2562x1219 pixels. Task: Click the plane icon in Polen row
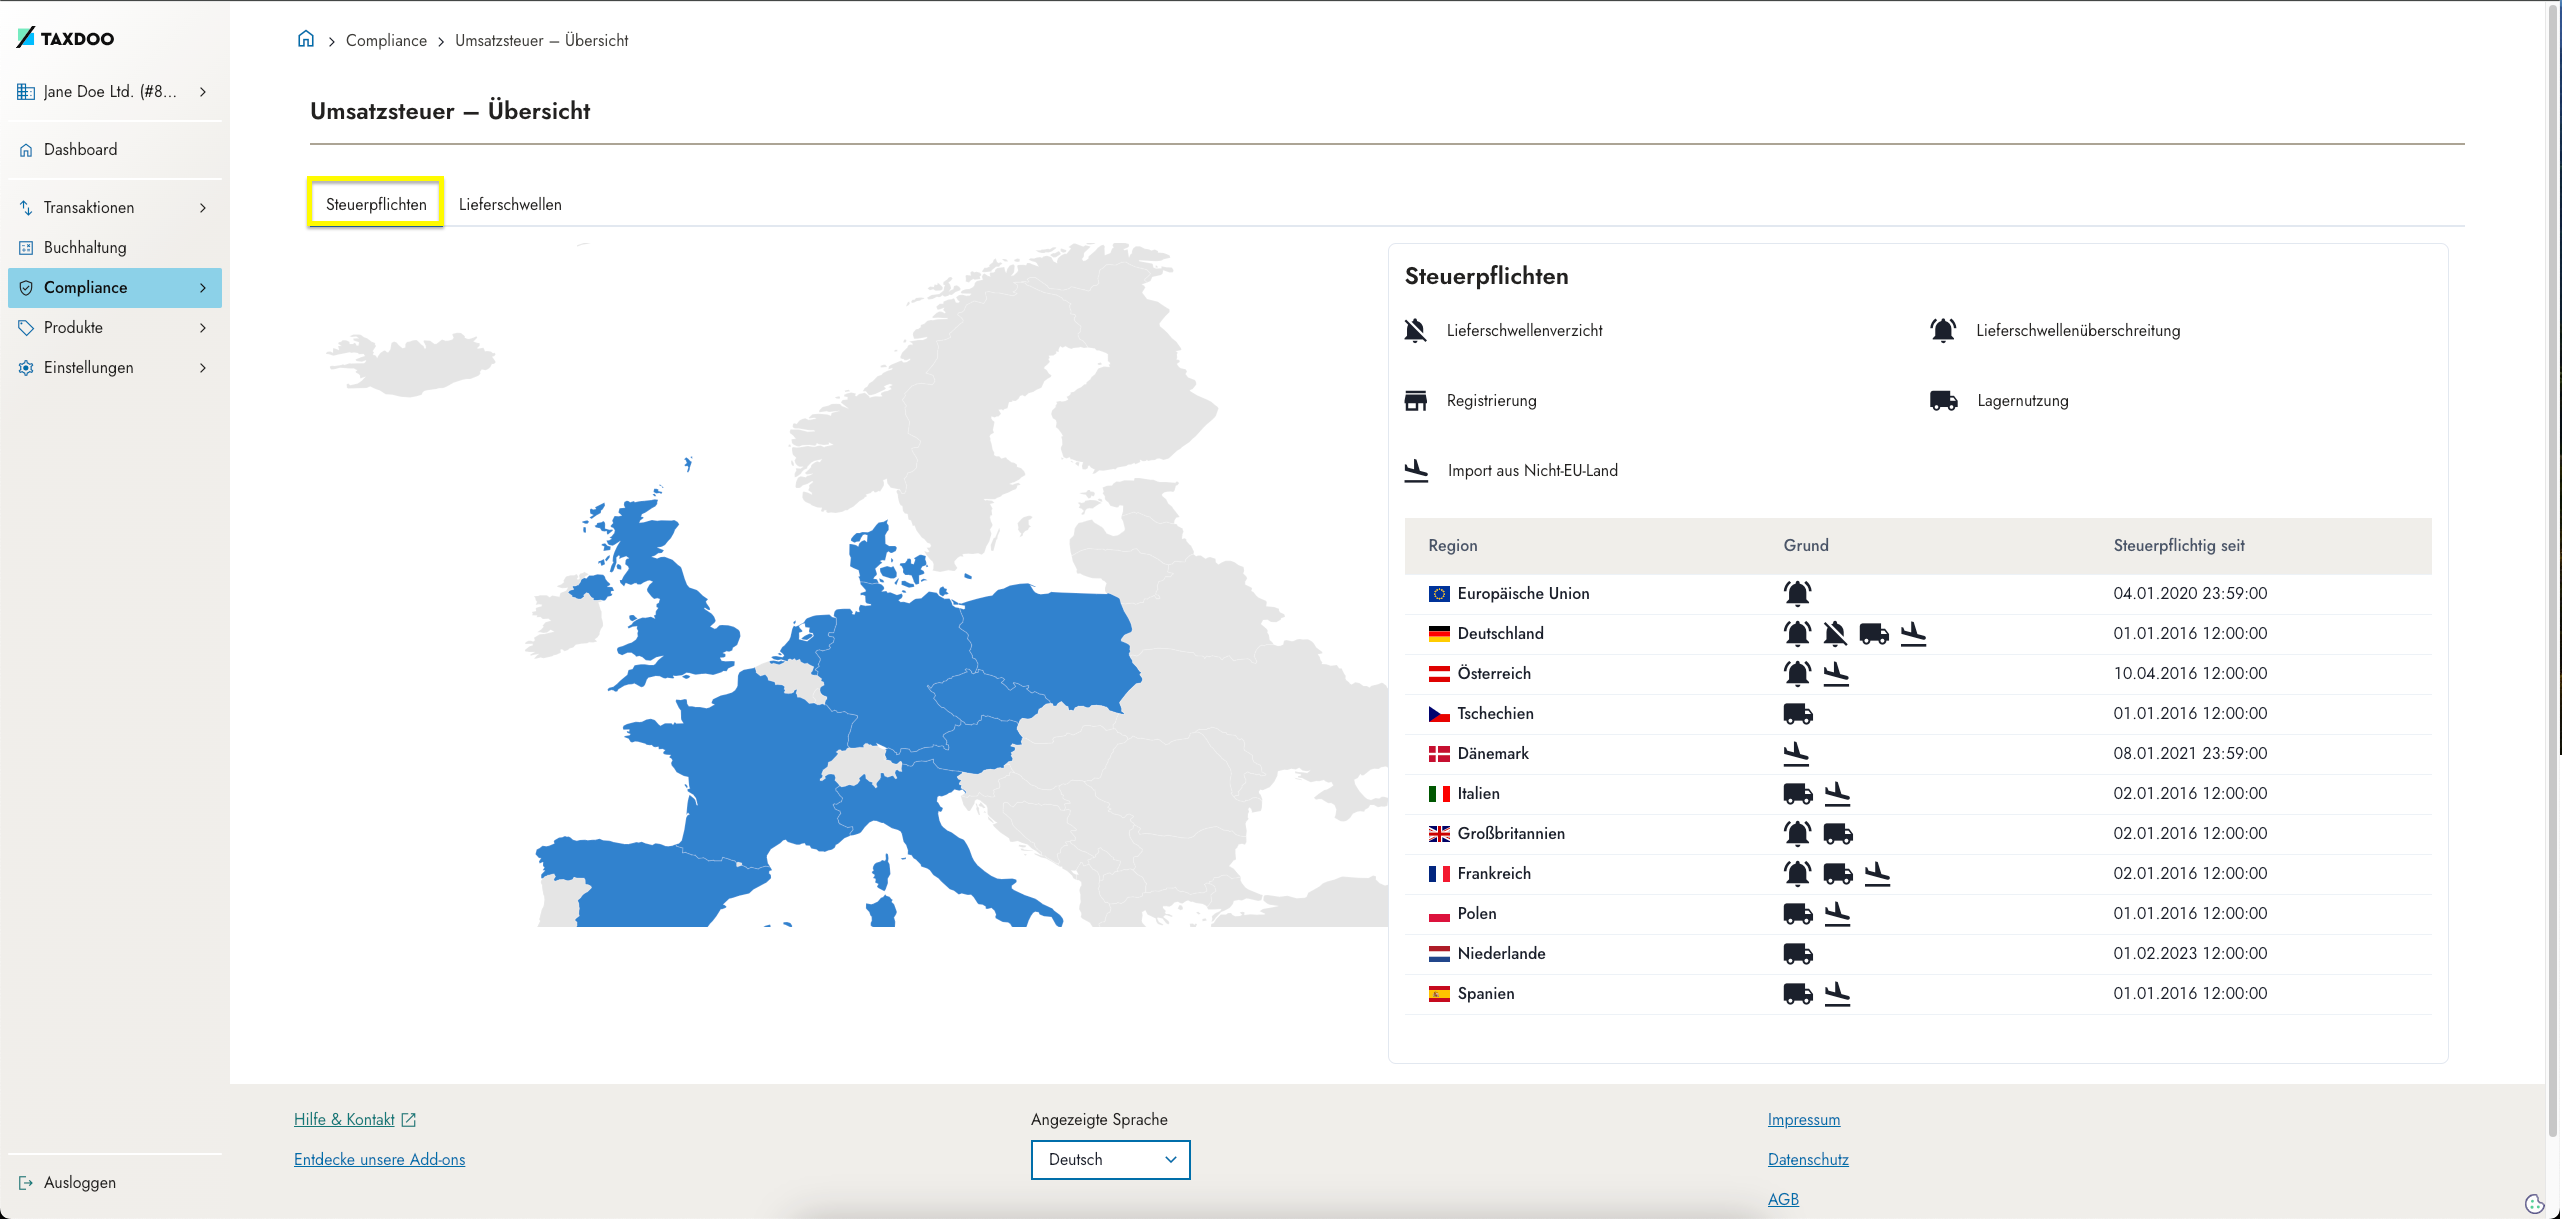pos(1837,914)
